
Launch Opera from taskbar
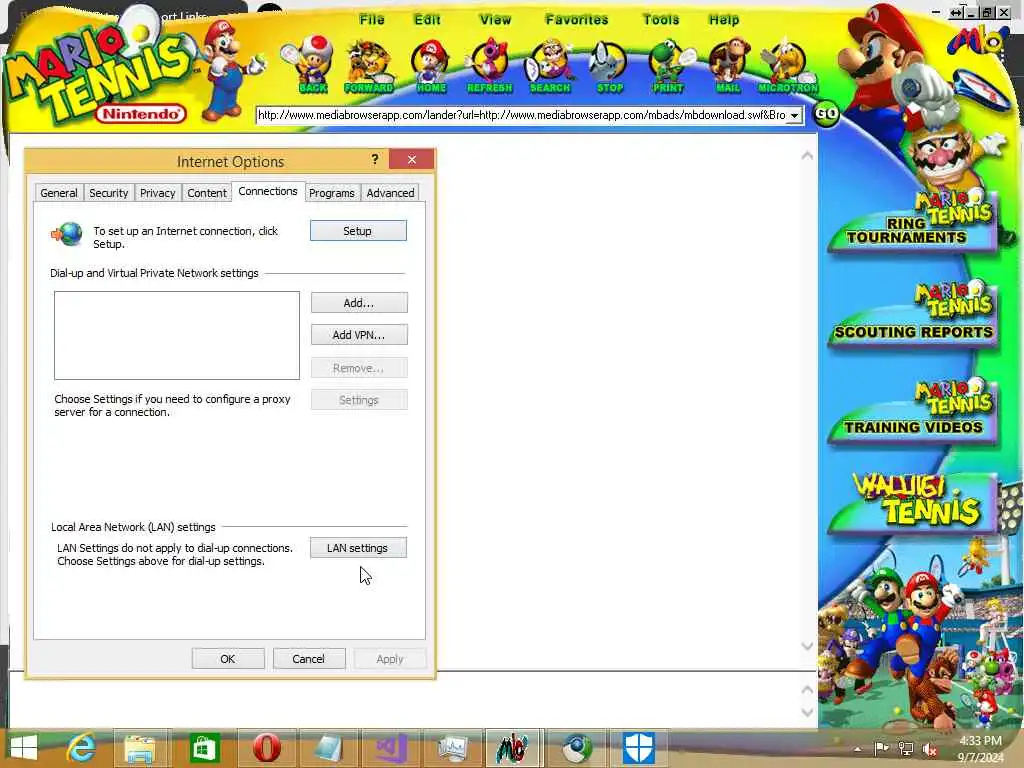tap(266, 748)
